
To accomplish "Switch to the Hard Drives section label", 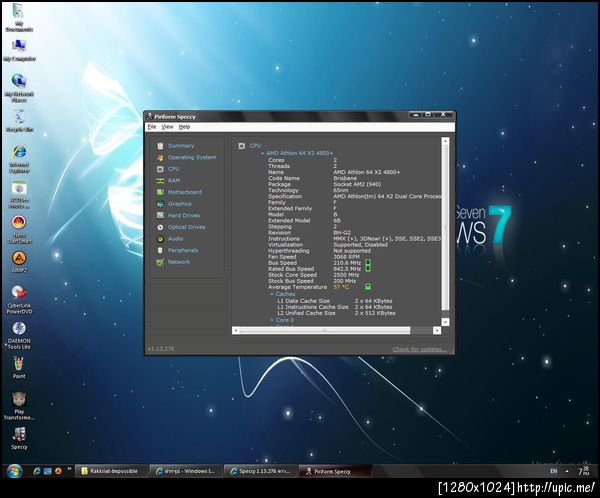I will click(184, 216).
